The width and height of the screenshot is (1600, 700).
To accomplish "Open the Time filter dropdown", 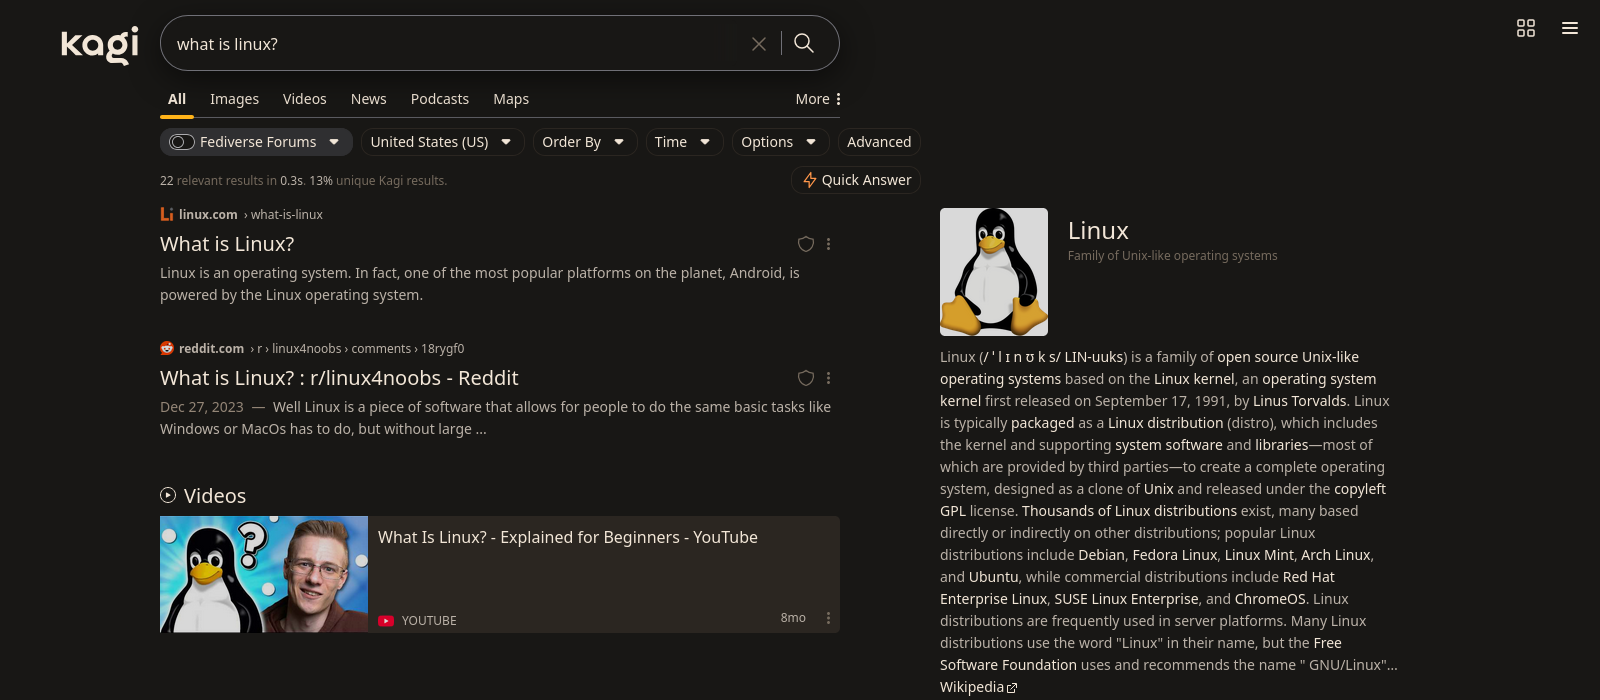I will 682,142.
